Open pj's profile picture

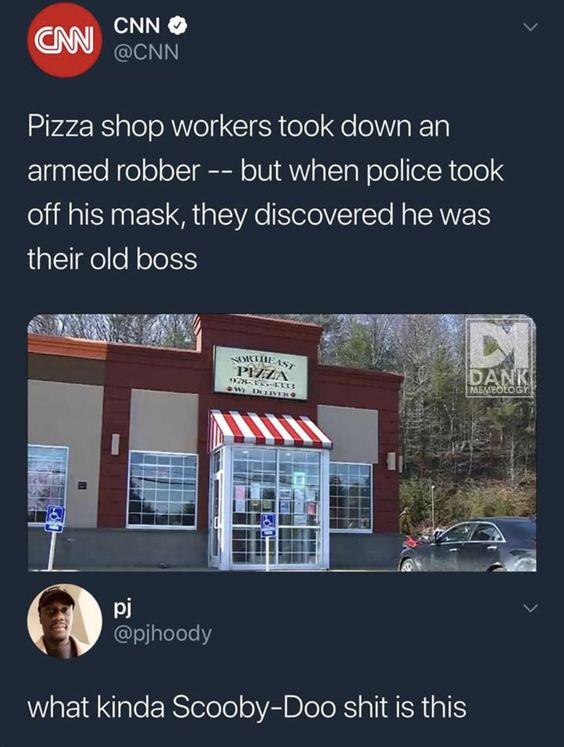pos(64,621)
